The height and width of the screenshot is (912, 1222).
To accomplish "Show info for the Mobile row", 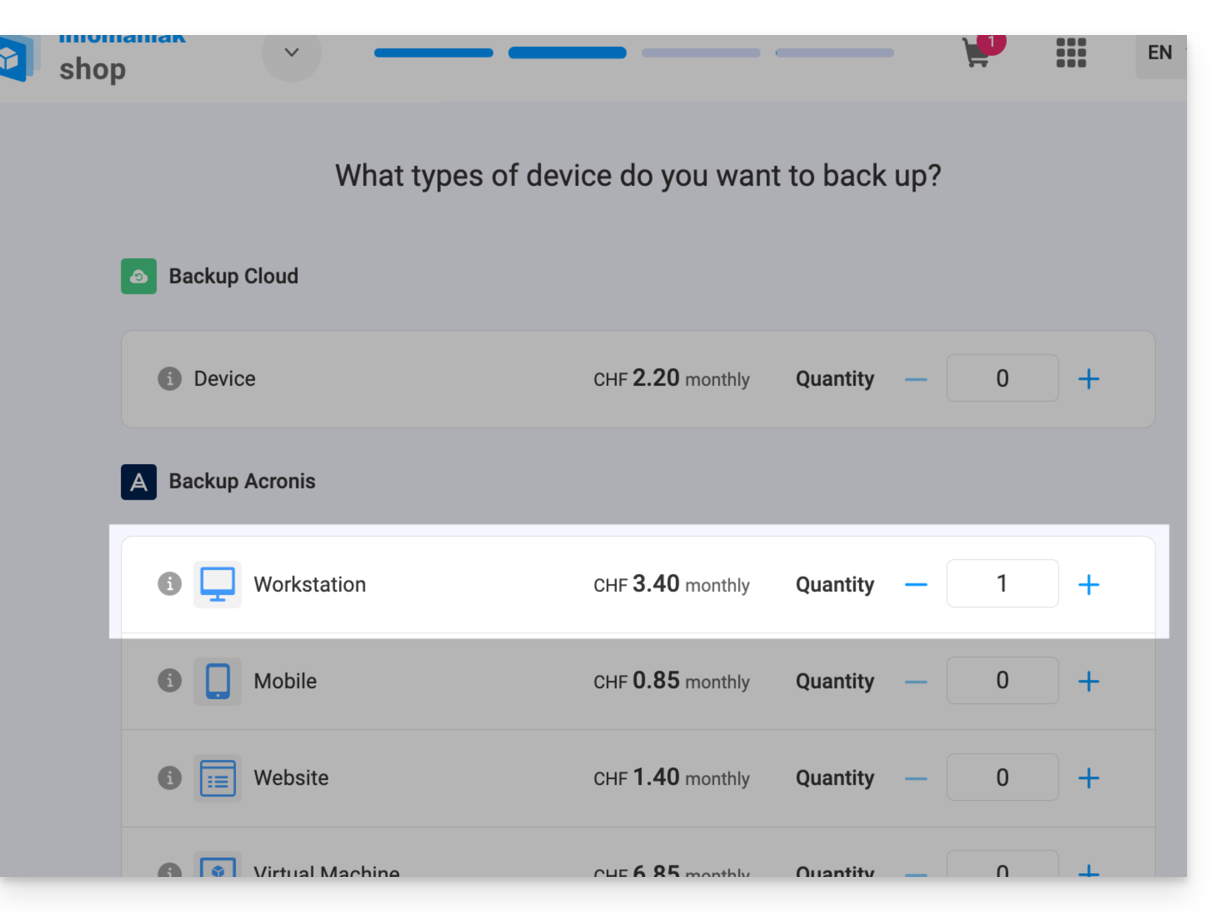I will tap(170, 681).
